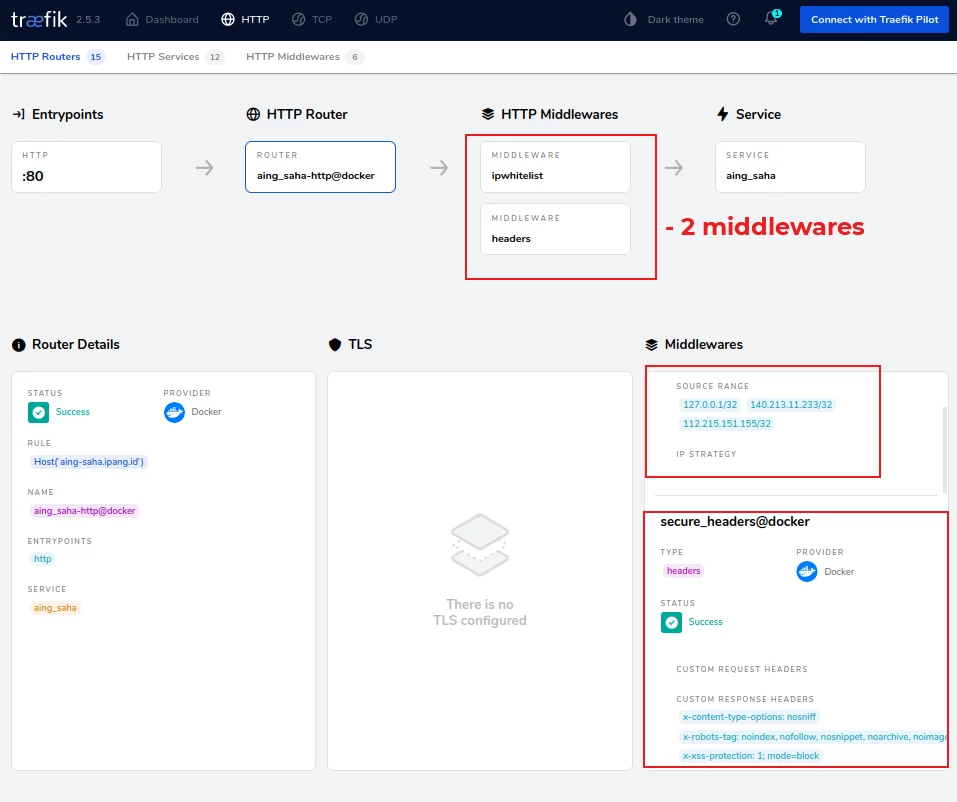This screenshot has height=802, width=957.
Task: Open the Dashboard home icon
Action: click(132, 20)
